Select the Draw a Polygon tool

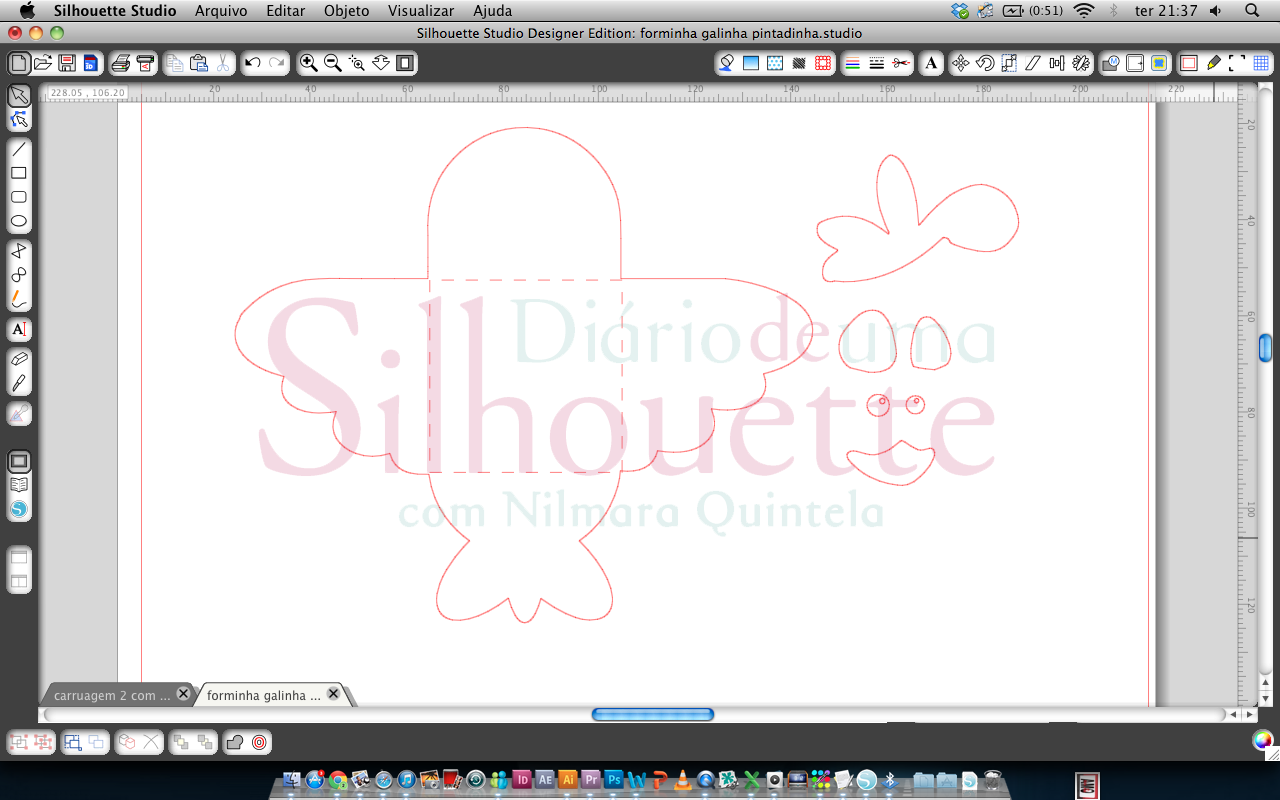(x=19, y=251)
